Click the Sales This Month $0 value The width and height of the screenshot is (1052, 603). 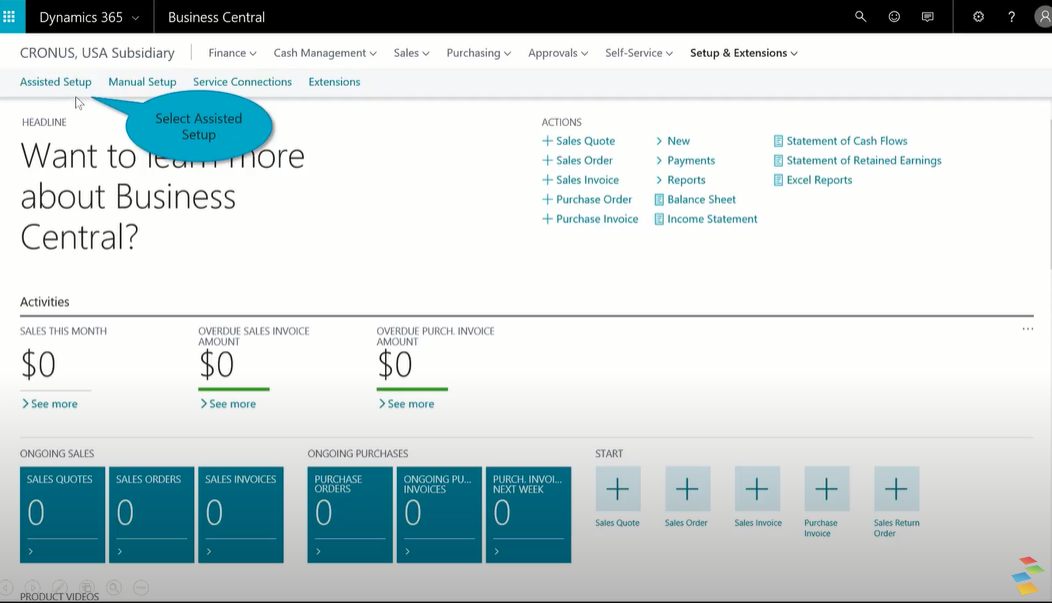point(38,365)
